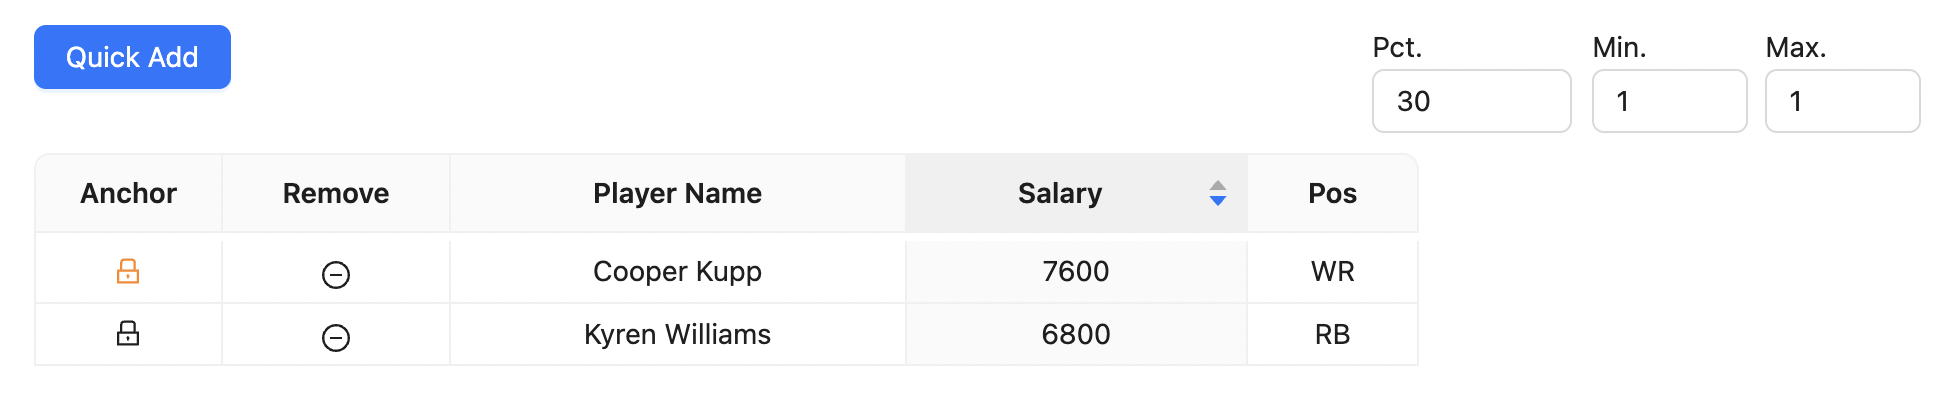Remove Kyren Williams using the minus icon
Viewport: 1938px width, 400px height.
point(336,337)
